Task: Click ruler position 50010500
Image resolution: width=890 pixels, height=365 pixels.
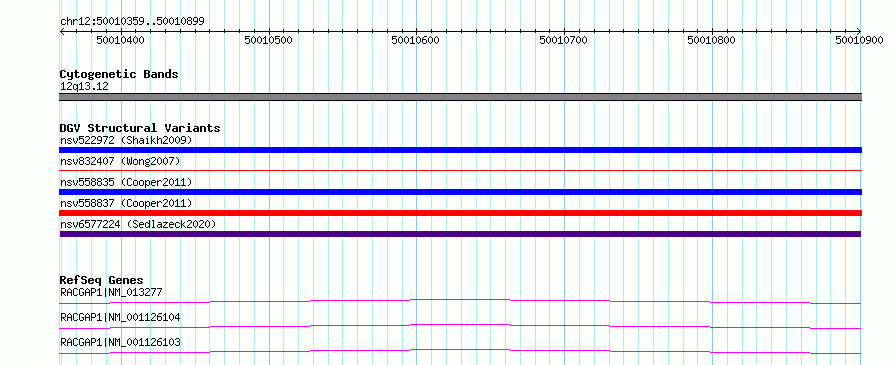Action: (268, 40)
